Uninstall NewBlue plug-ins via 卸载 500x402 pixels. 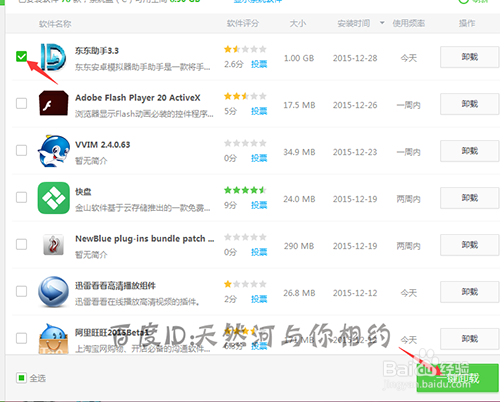tap(470, 245)
